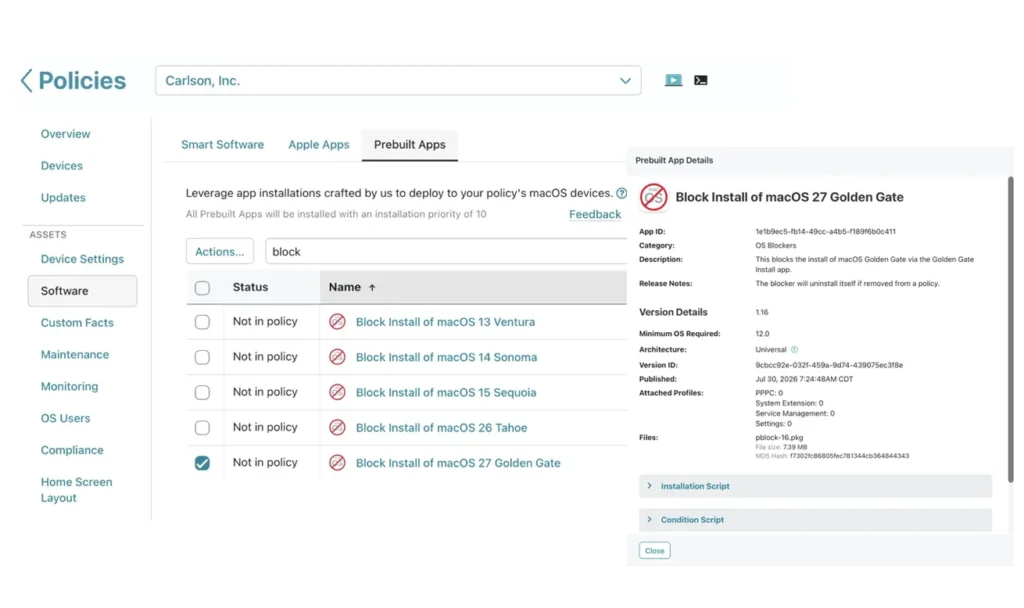Click the Name column header label
The width and height of the screenshot is (1024, 608).
tap(345, 287)
